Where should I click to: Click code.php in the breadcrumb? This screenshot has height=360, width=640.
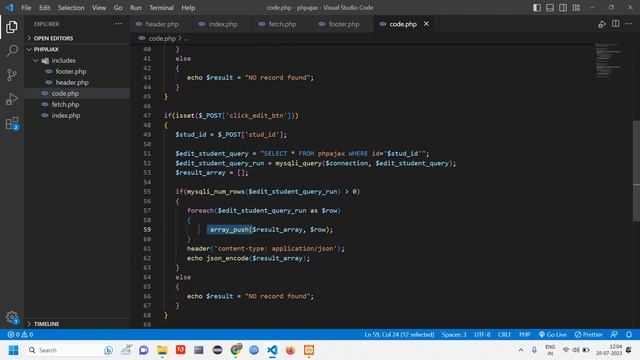tap(162, 38)
